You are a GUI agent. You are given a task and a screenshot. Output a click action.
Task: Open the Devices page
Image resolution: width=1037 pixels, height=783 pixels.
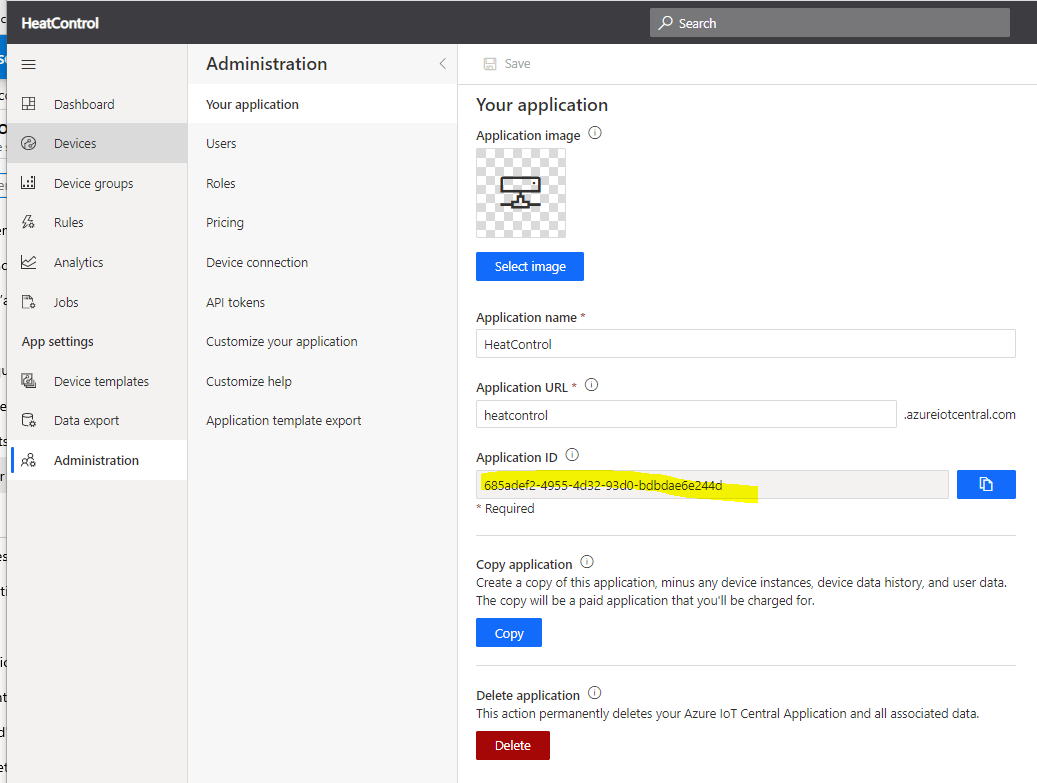click(97, 143)
